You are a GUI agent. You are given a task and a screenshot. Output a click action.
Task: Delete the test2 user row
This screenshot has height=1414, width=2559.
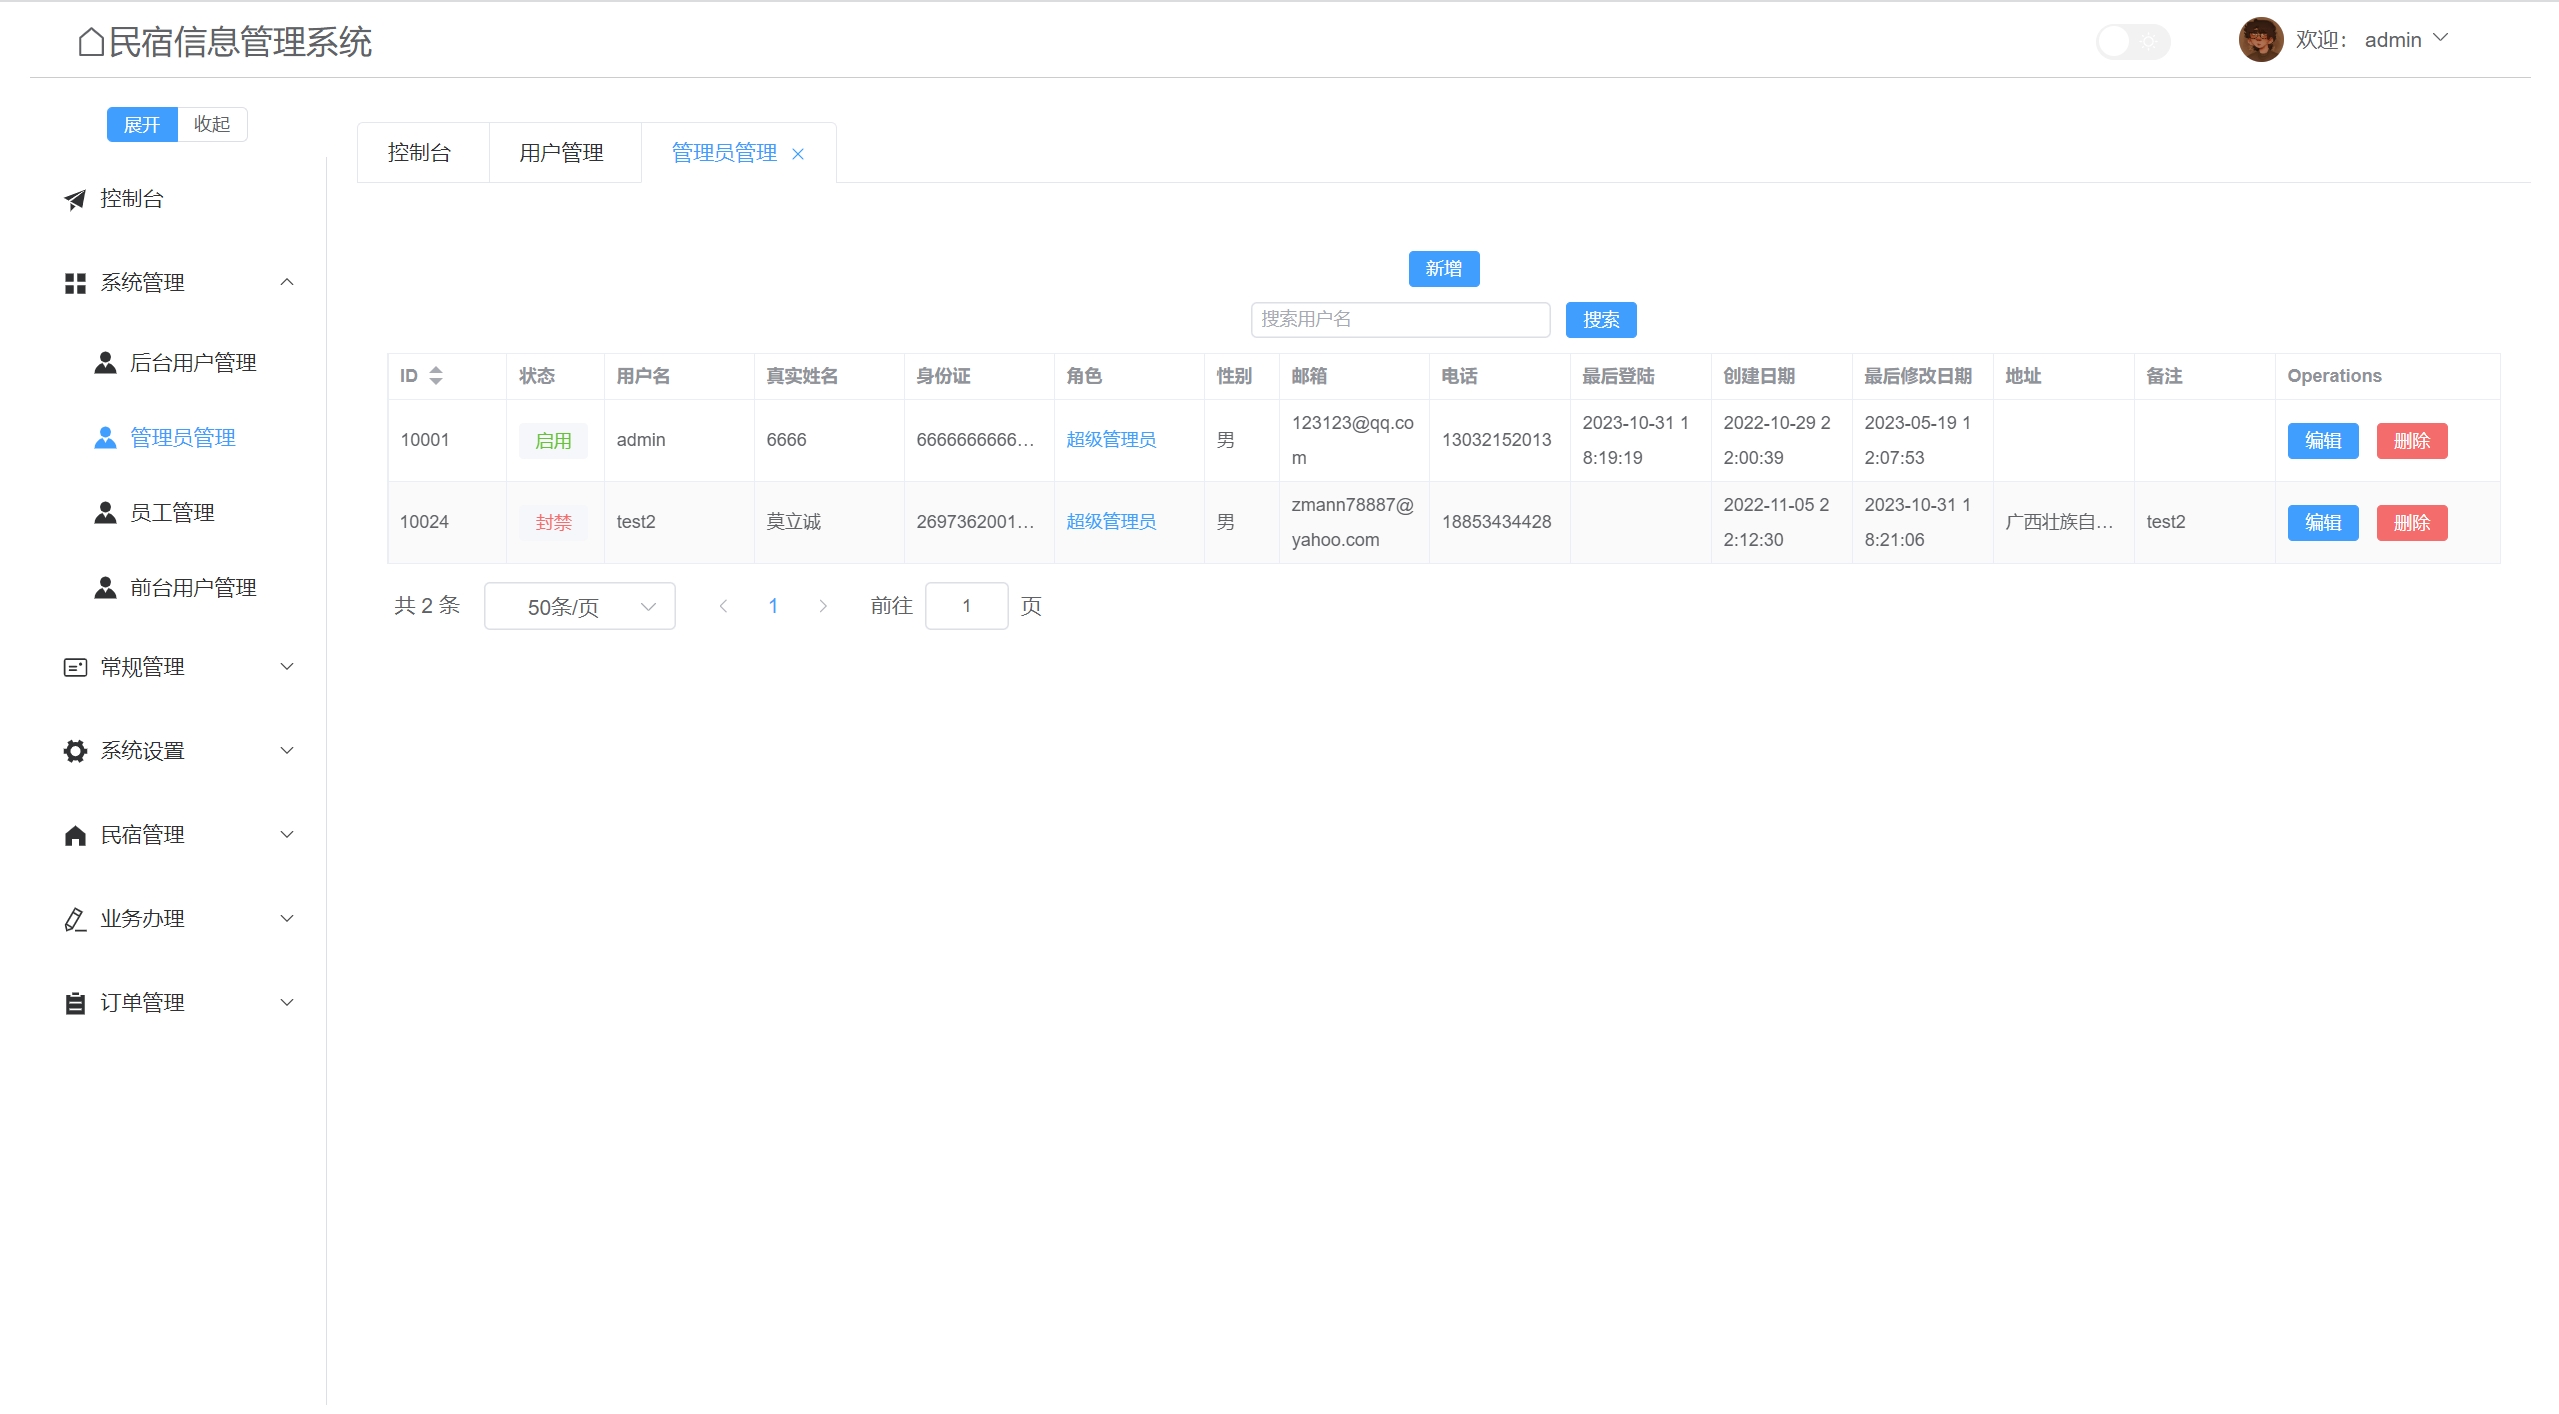[2411, 523]
